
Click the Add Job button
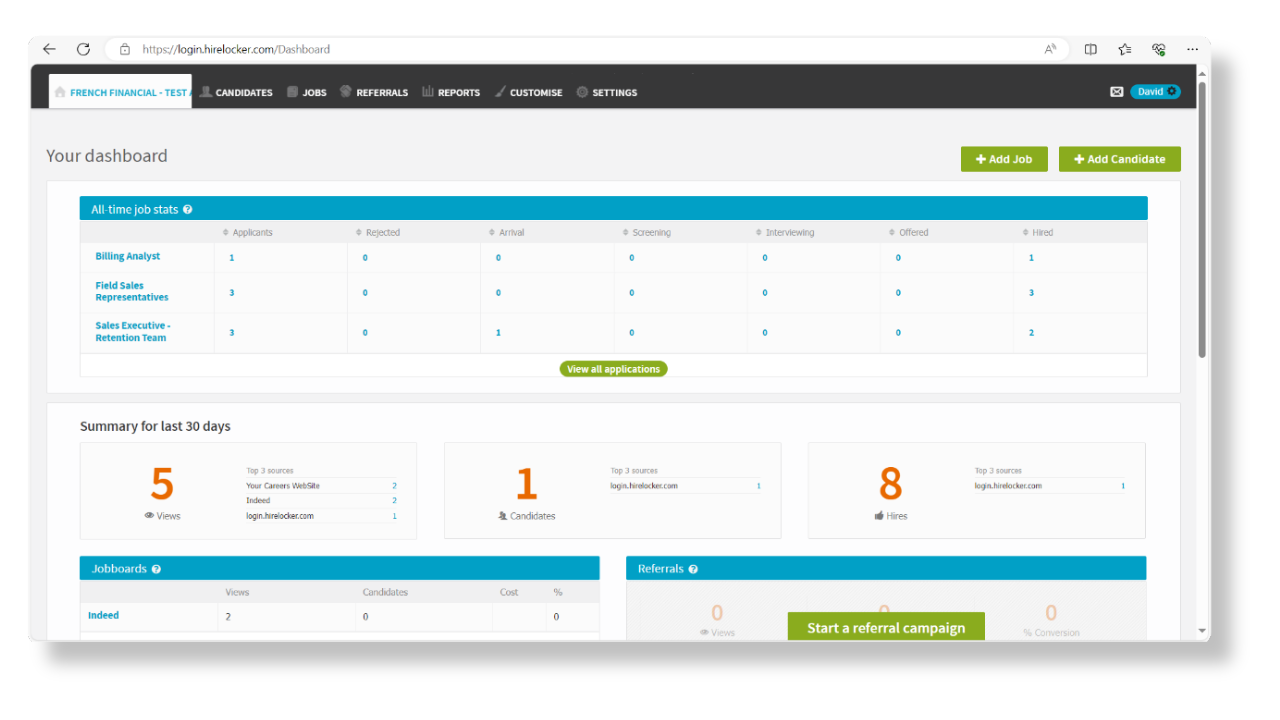(x=1004, y=158)
